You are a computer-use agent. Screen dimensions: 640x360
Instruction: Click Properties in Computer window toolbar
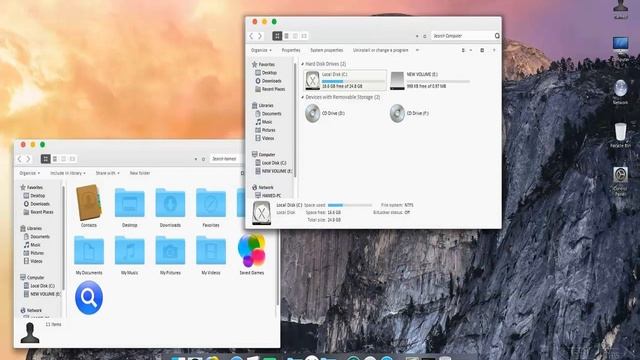click(291, 50)
